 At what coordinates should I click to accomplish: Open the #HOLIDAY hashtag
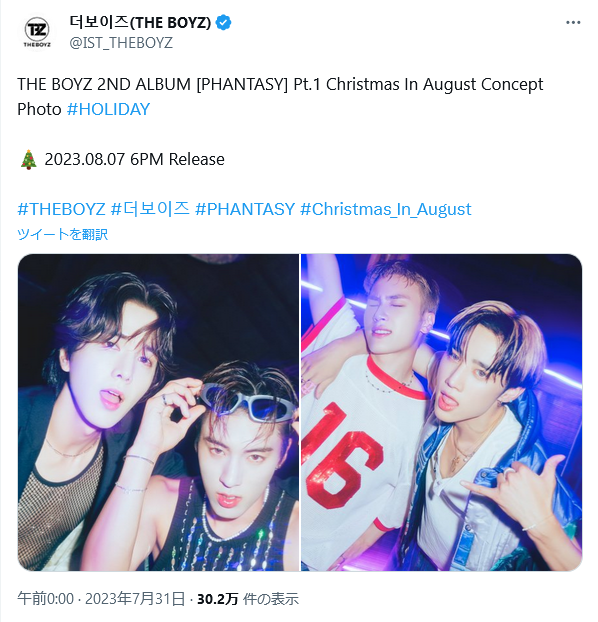108,109
